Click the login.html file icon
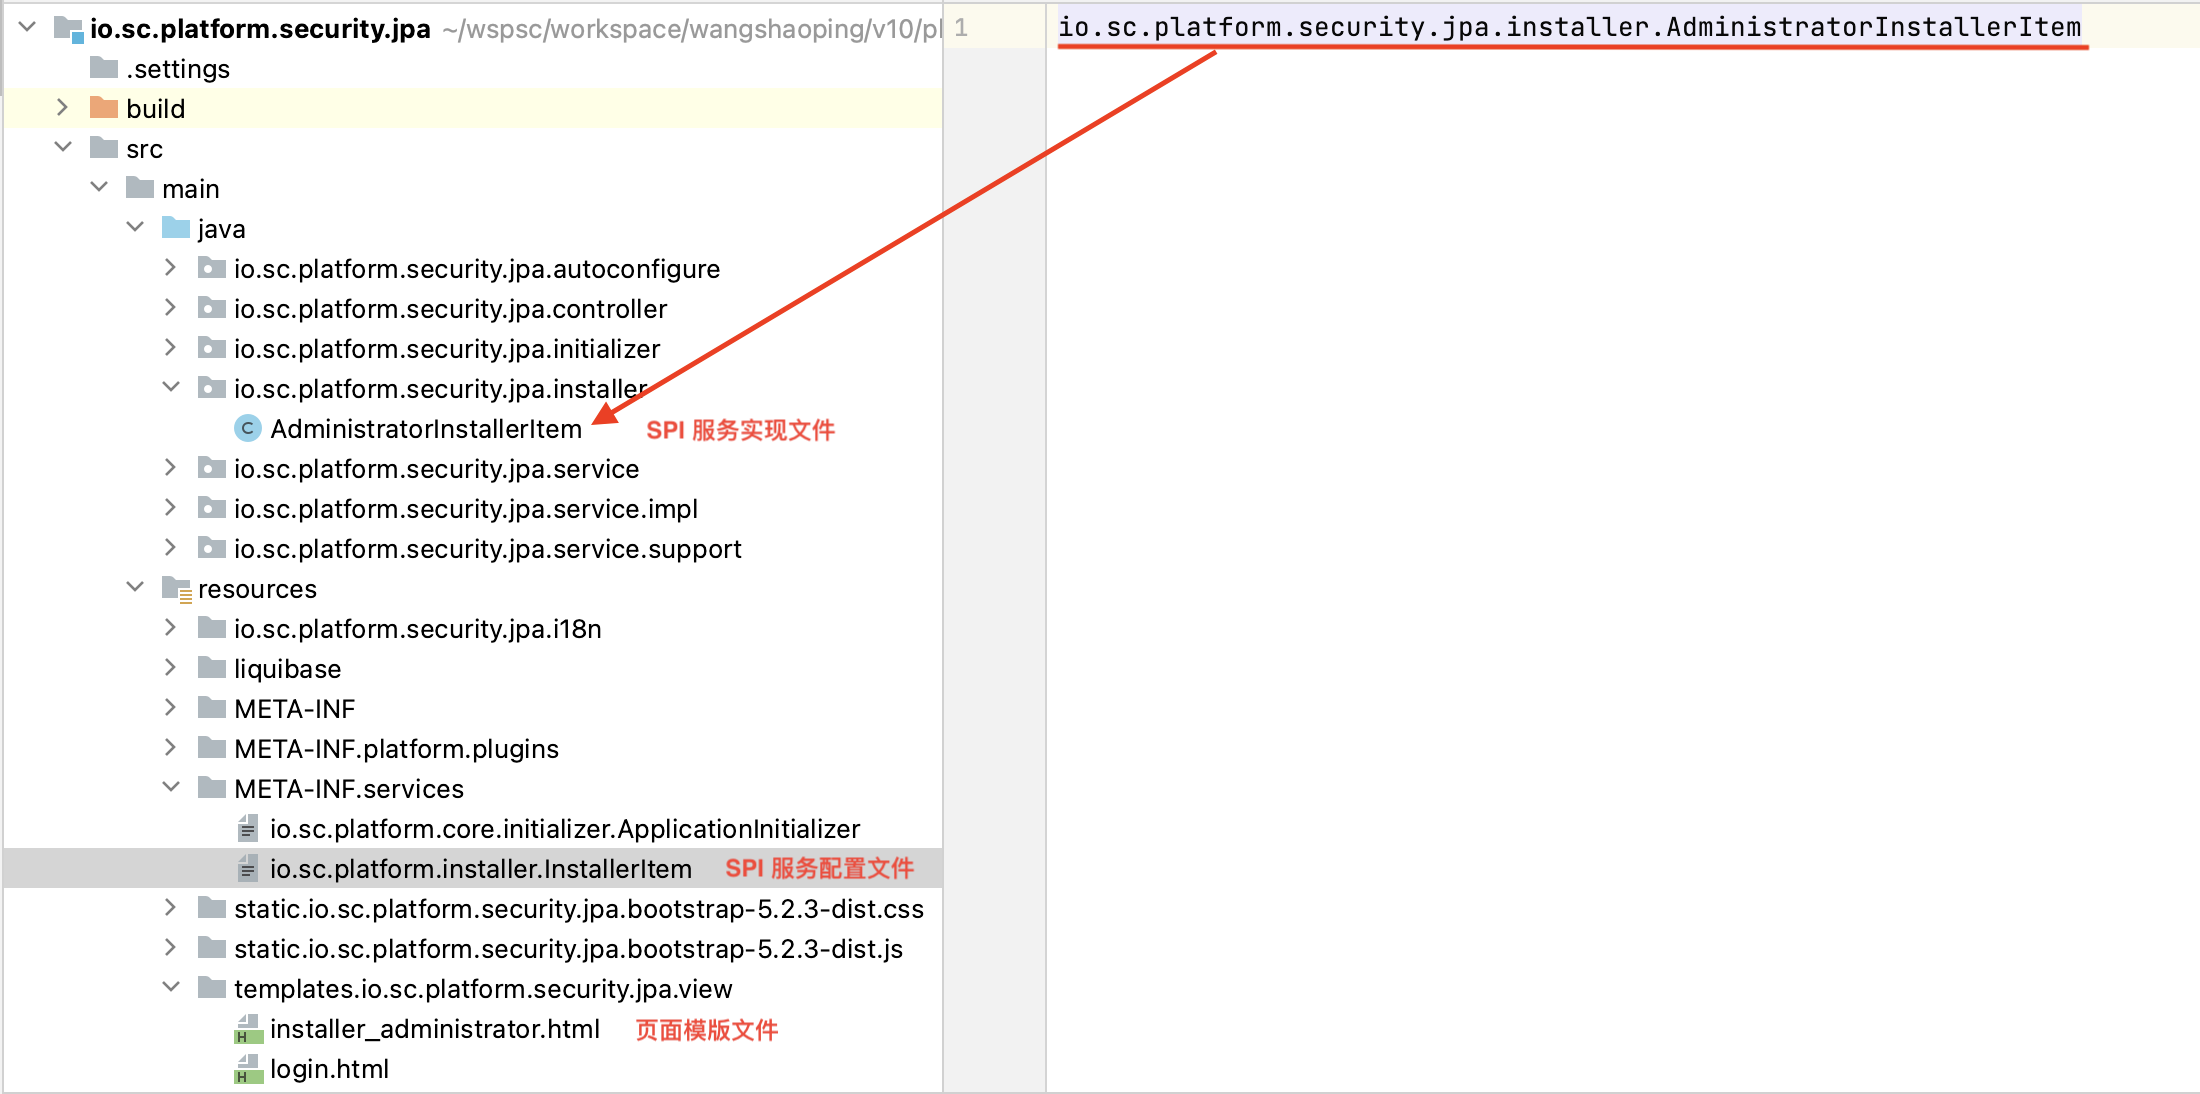 point(247,1068)
